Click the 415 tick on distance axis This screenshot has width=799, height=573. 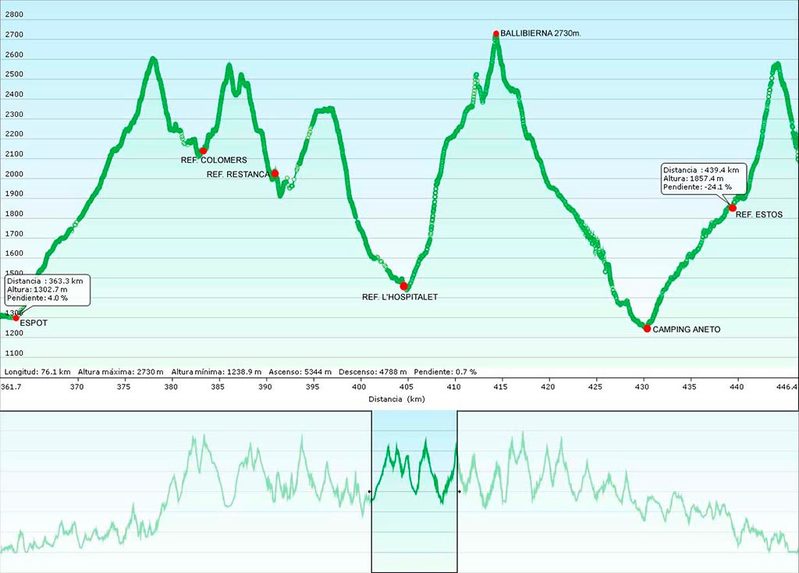click(x=500, y=386)
